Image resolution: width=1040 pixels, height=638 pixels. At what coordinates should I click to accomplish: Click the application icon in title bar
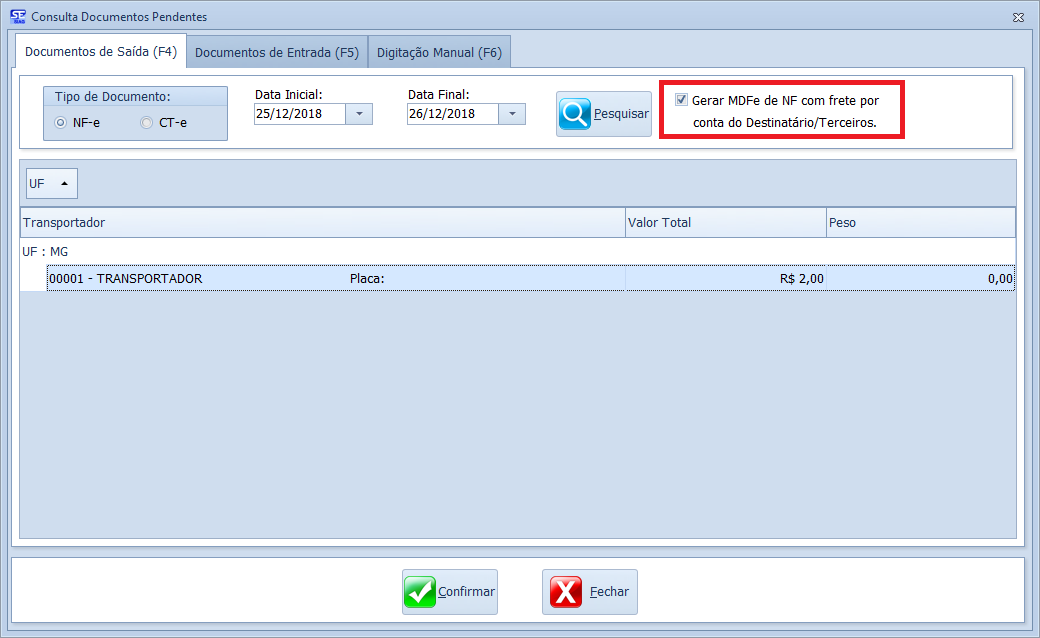[x=17, y=17]
